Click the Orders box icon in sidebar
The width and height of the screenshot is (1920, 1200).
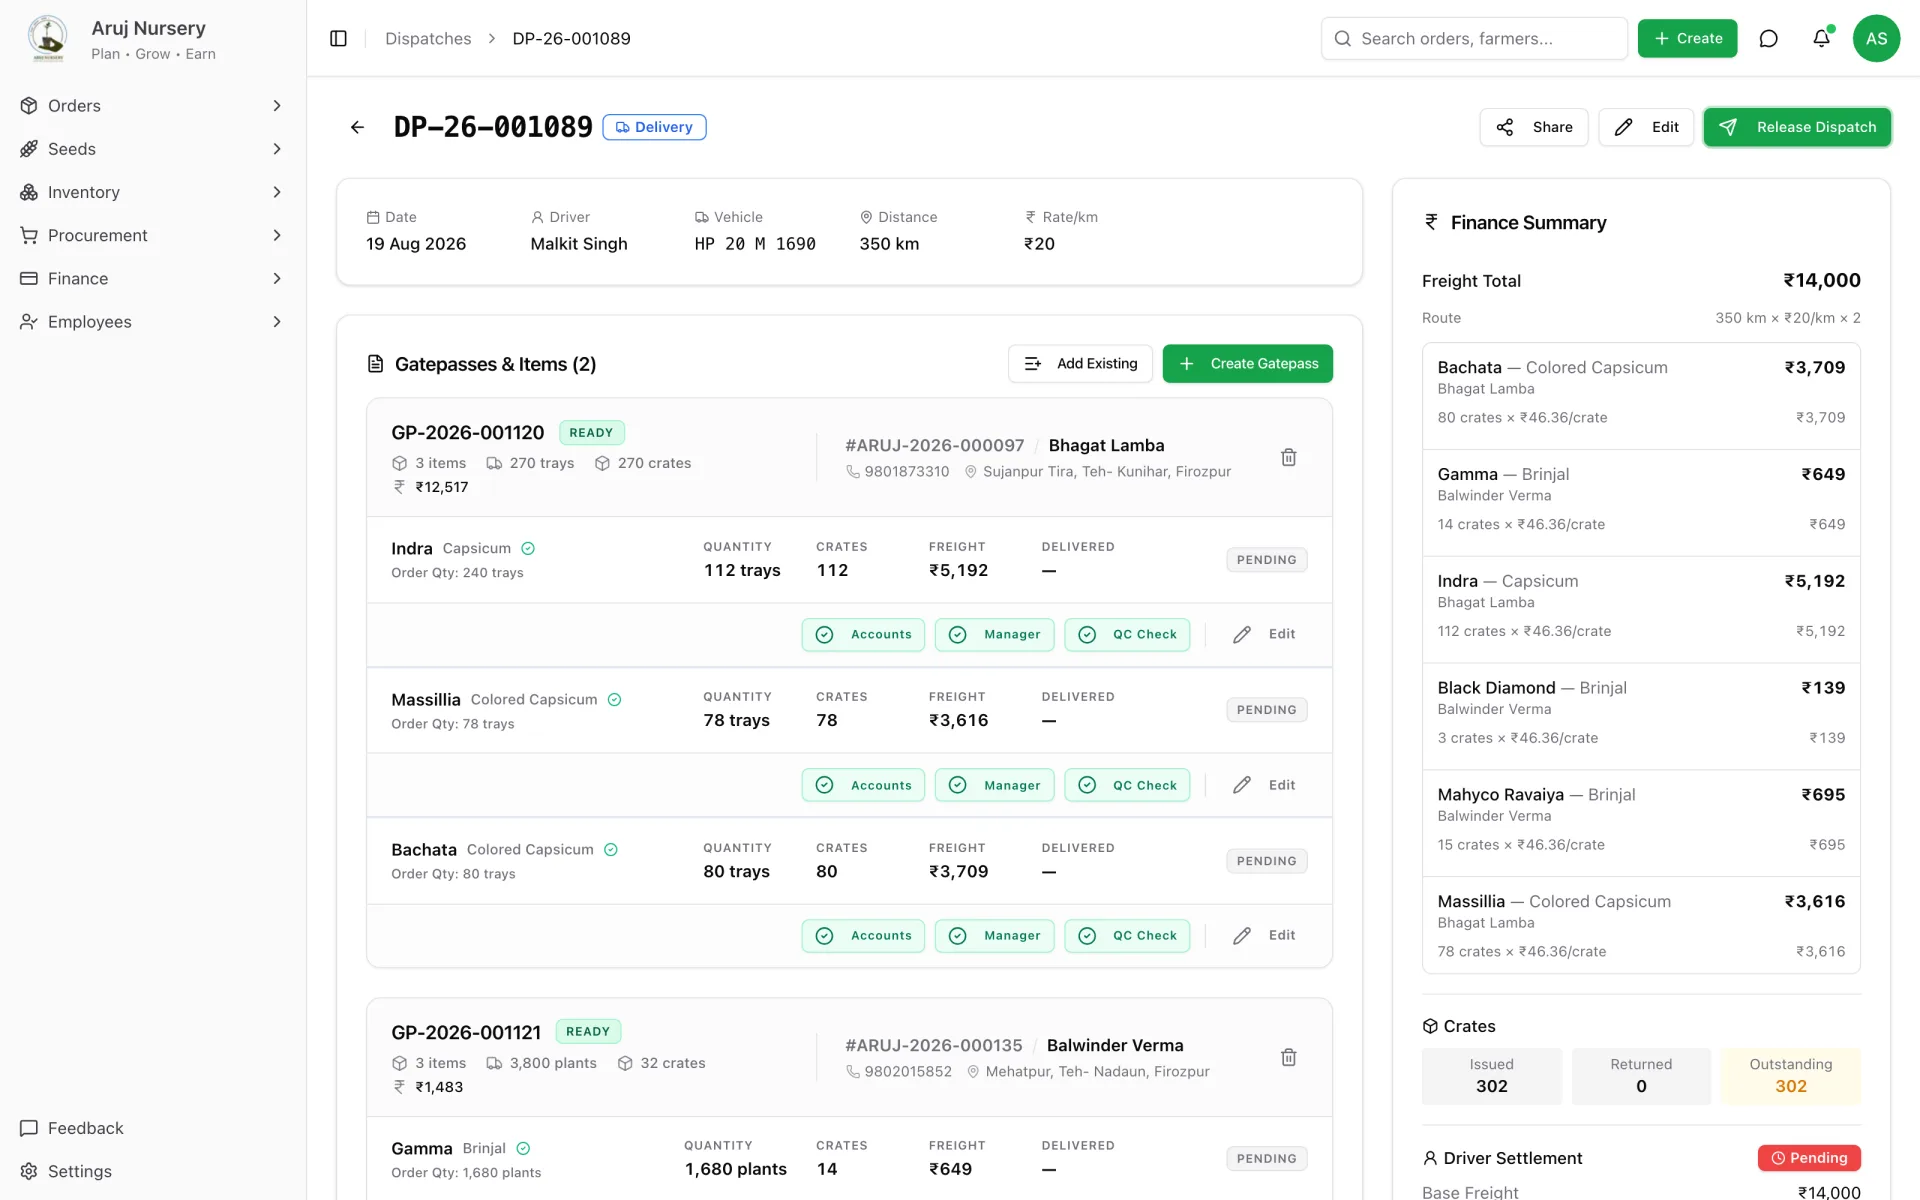pyautogui.click(x=29, y=105)
